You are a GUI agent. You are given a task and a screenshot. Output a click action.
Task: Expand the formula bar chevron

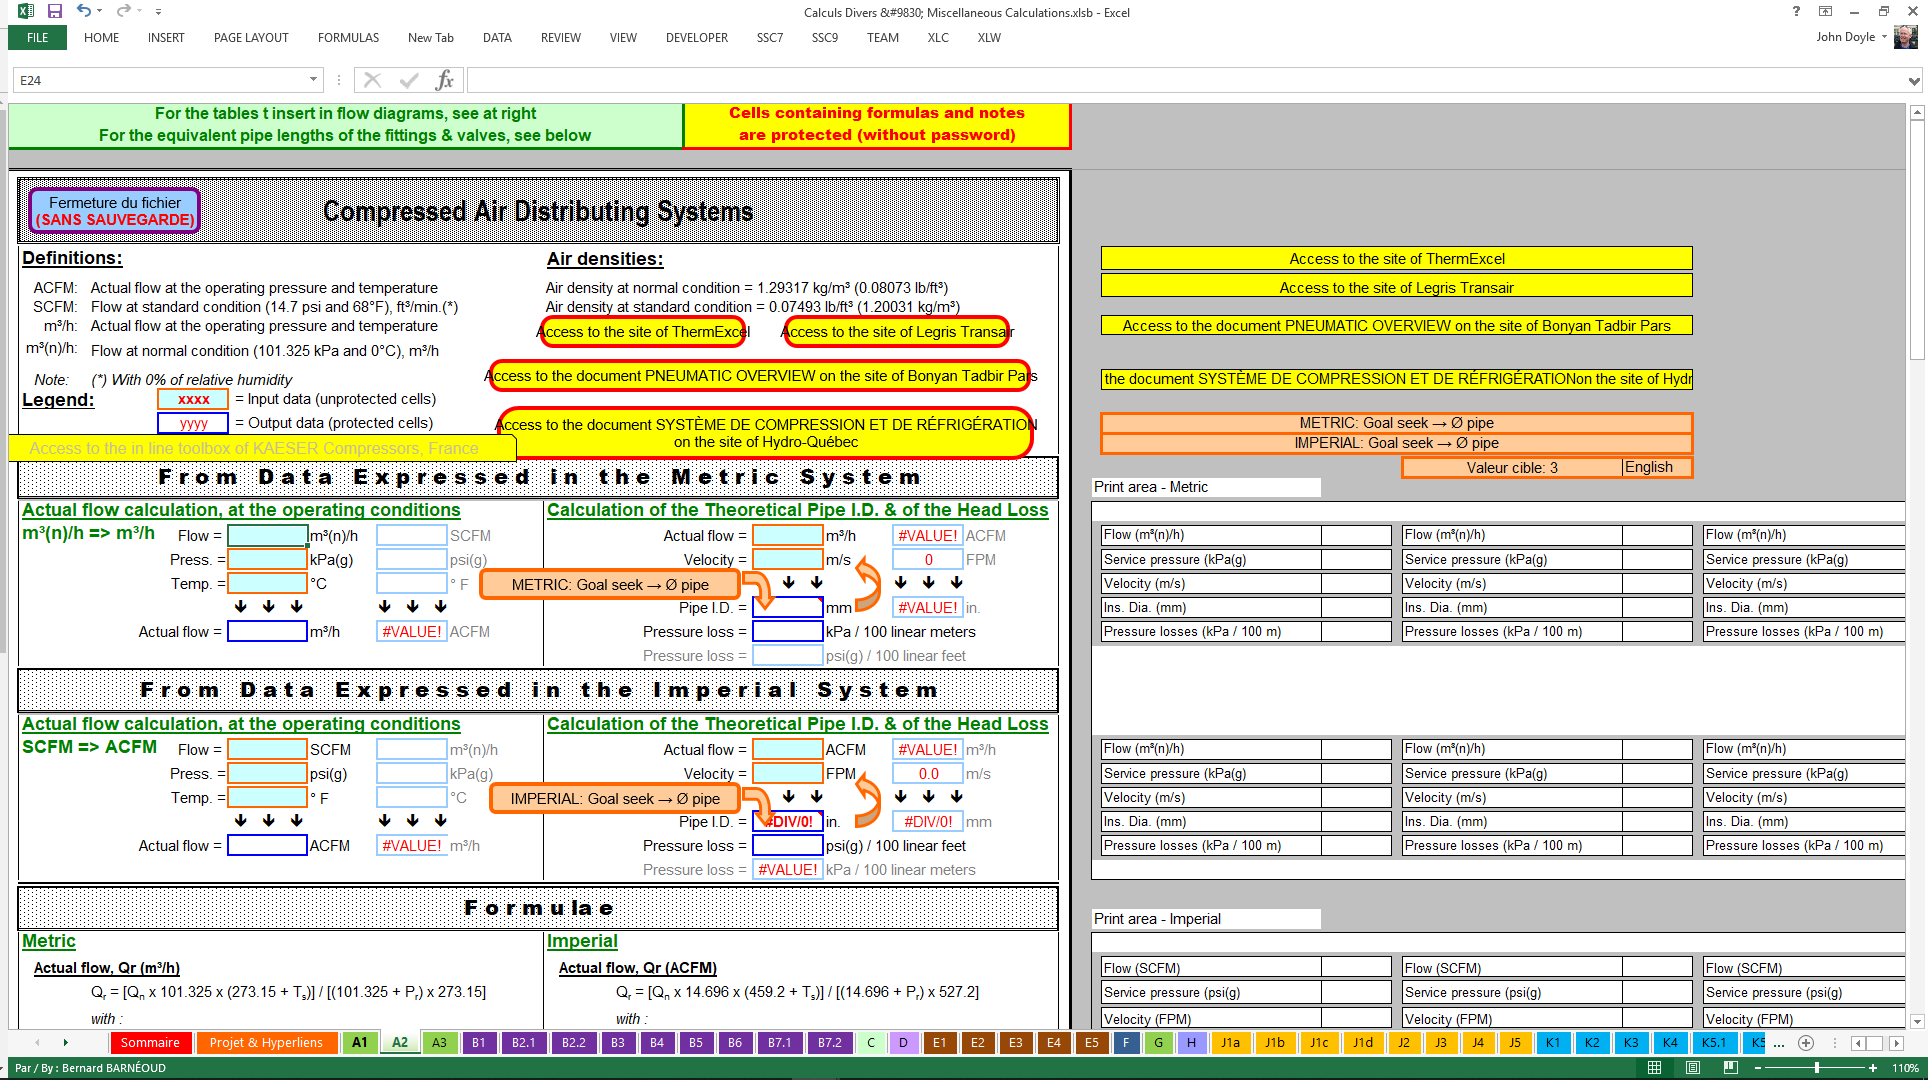(1913, 81)
